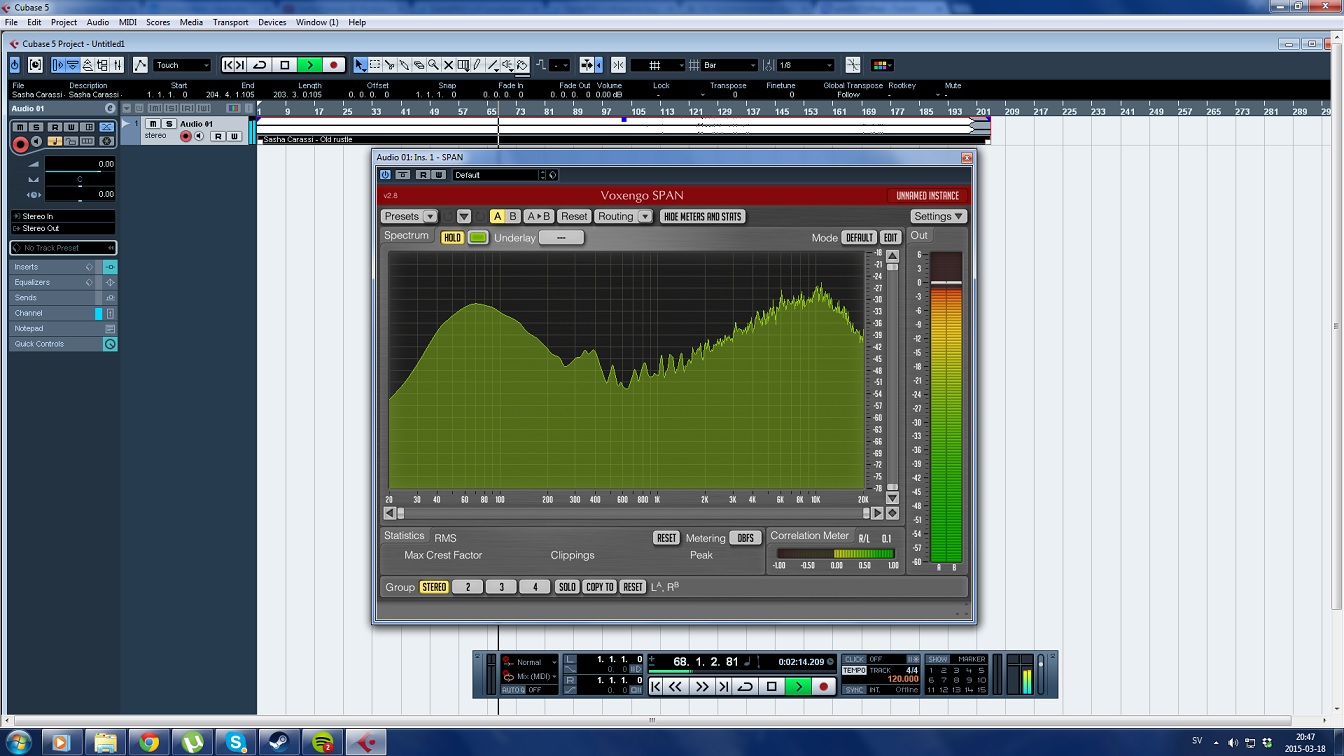Image resolution: width=1344 pixels, height=756 pixels.
Task: Open the Underlay selector in SPAN
Action: click(x=561, y=238)
